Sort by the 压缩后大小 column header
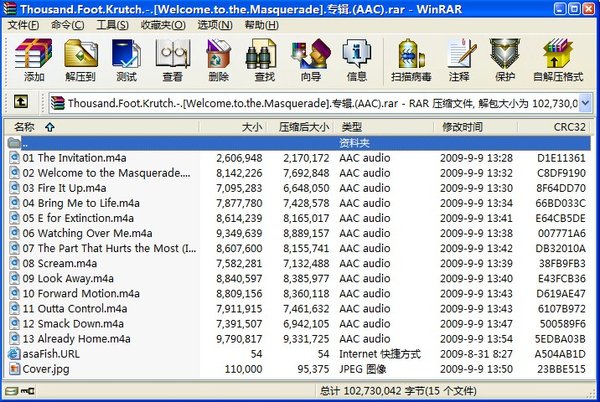This screenshot has width=600, height=402. point(300,127)
